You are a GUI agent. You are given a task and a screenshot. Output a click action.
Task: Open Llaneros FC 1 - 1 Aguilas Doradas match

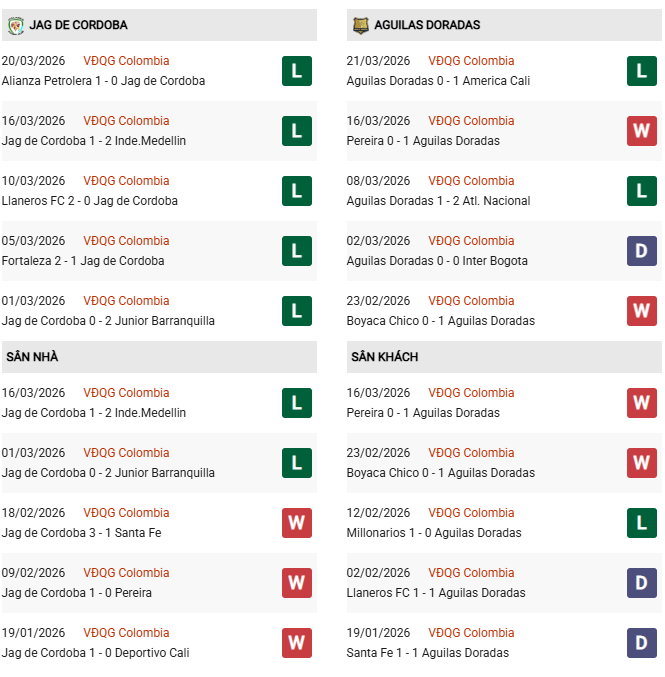436,593
